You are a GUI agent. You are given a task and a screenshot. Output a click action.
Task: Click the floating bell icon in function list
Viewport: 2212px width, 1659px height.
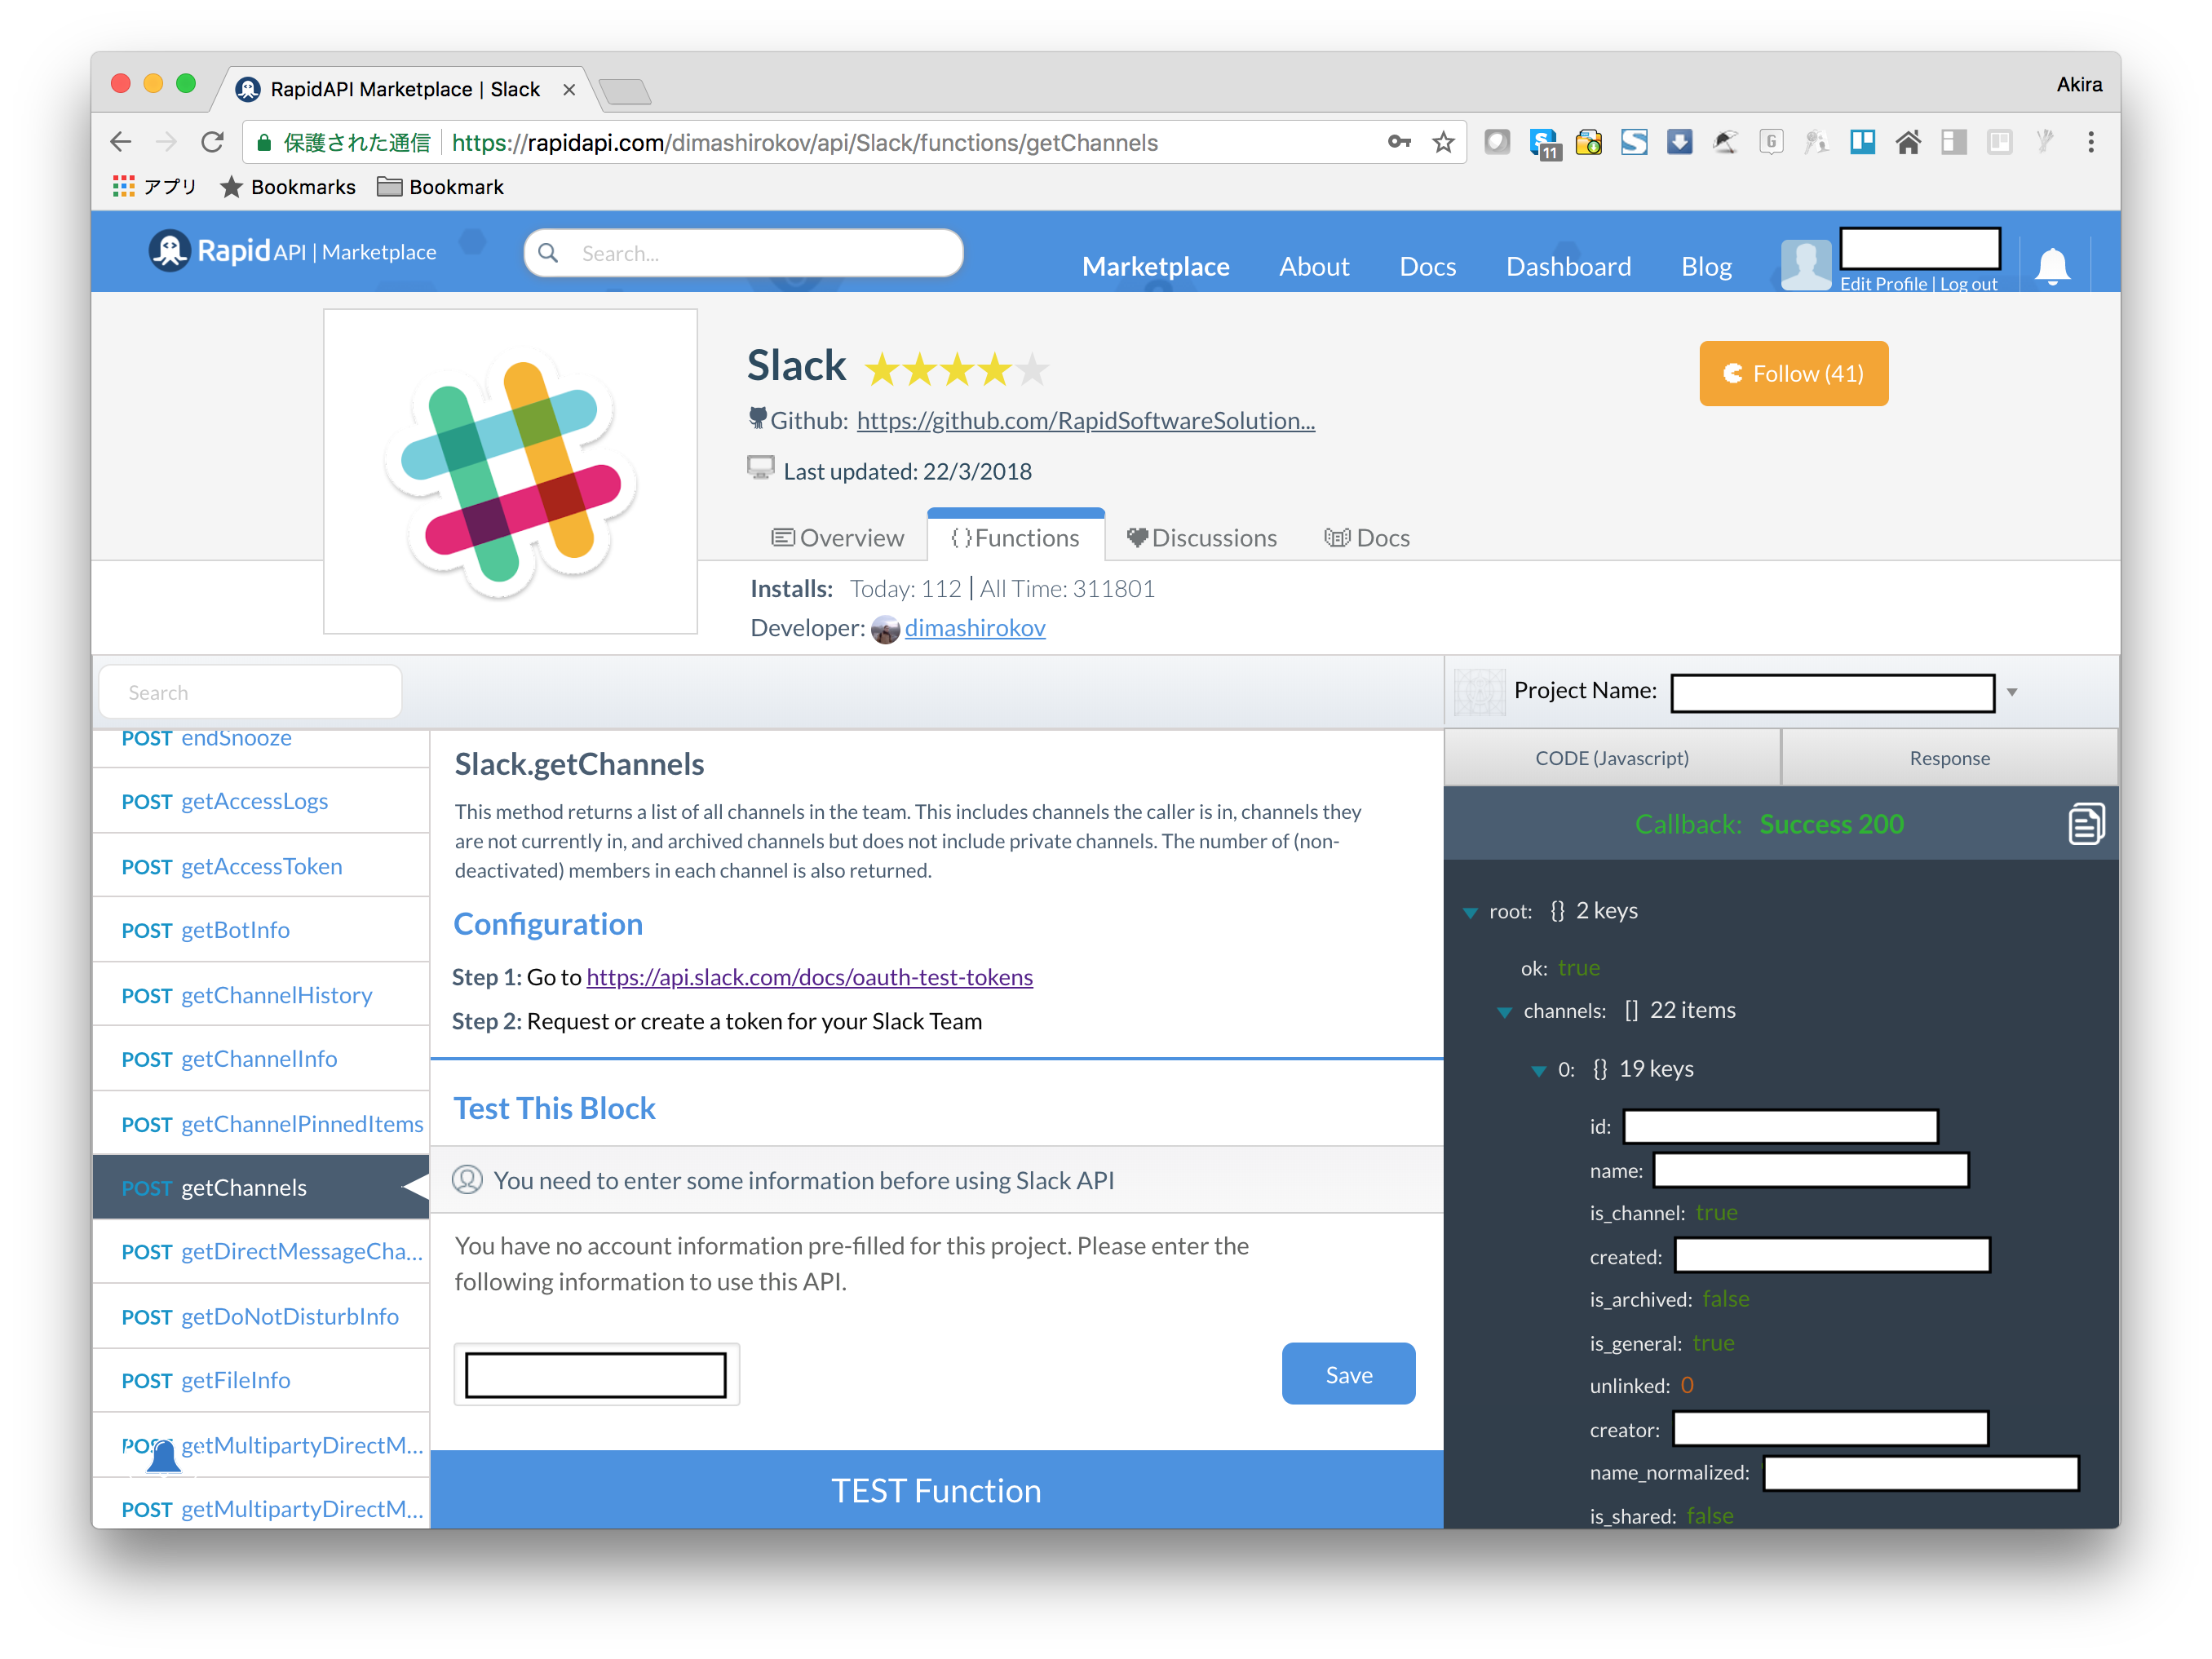coord(163,1455)
